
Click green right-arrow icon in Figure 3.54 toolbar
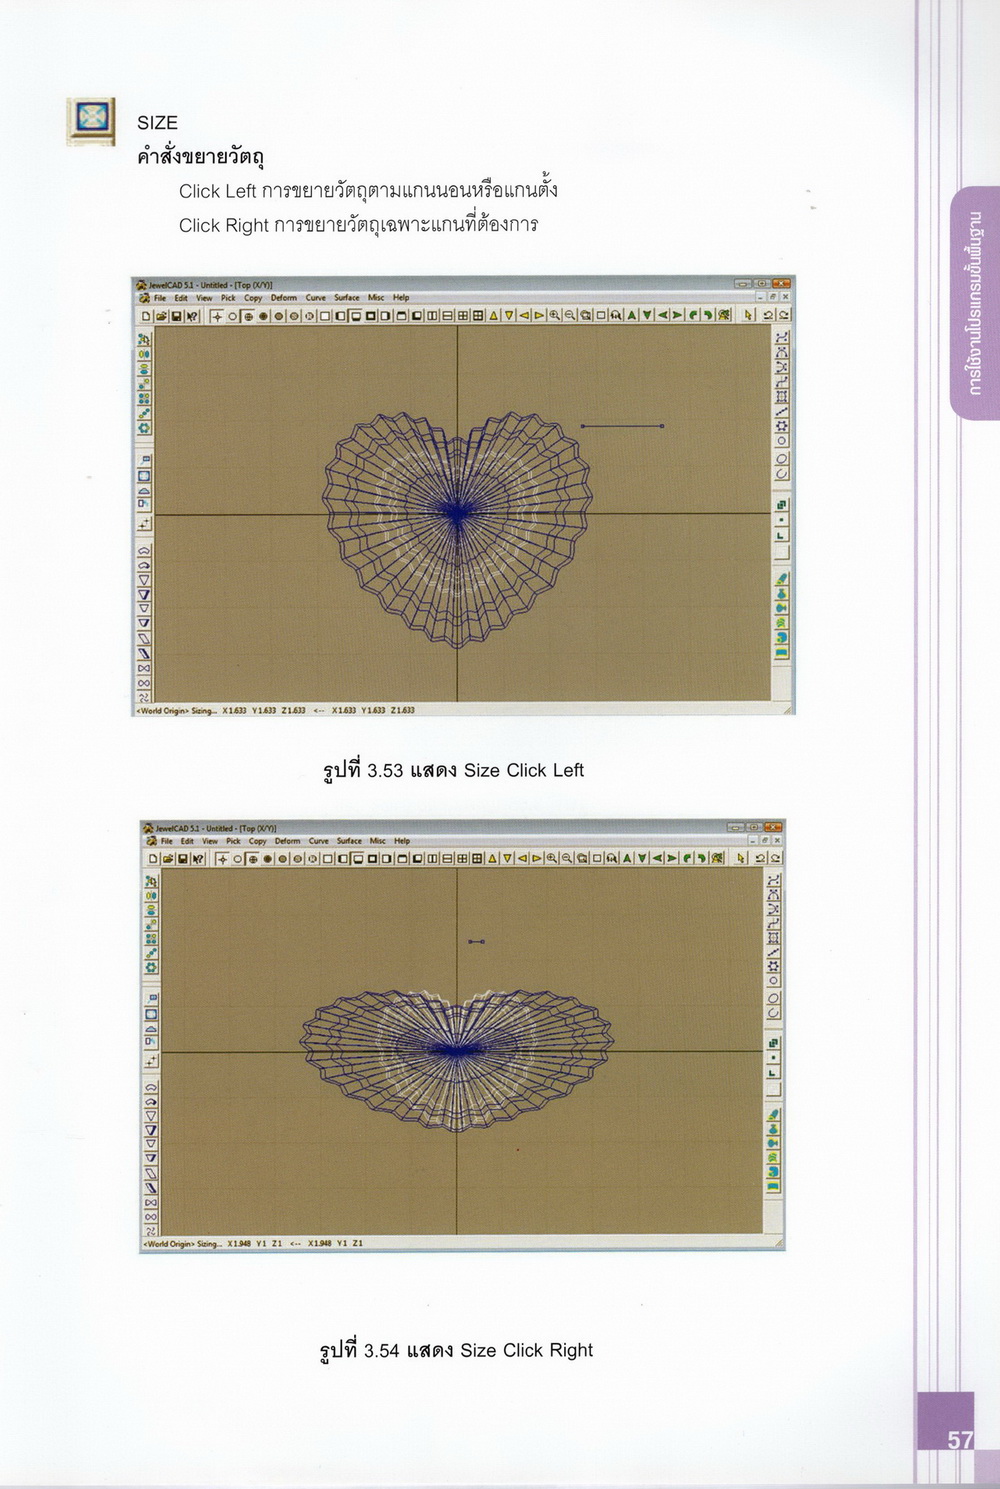coord(671,859)
